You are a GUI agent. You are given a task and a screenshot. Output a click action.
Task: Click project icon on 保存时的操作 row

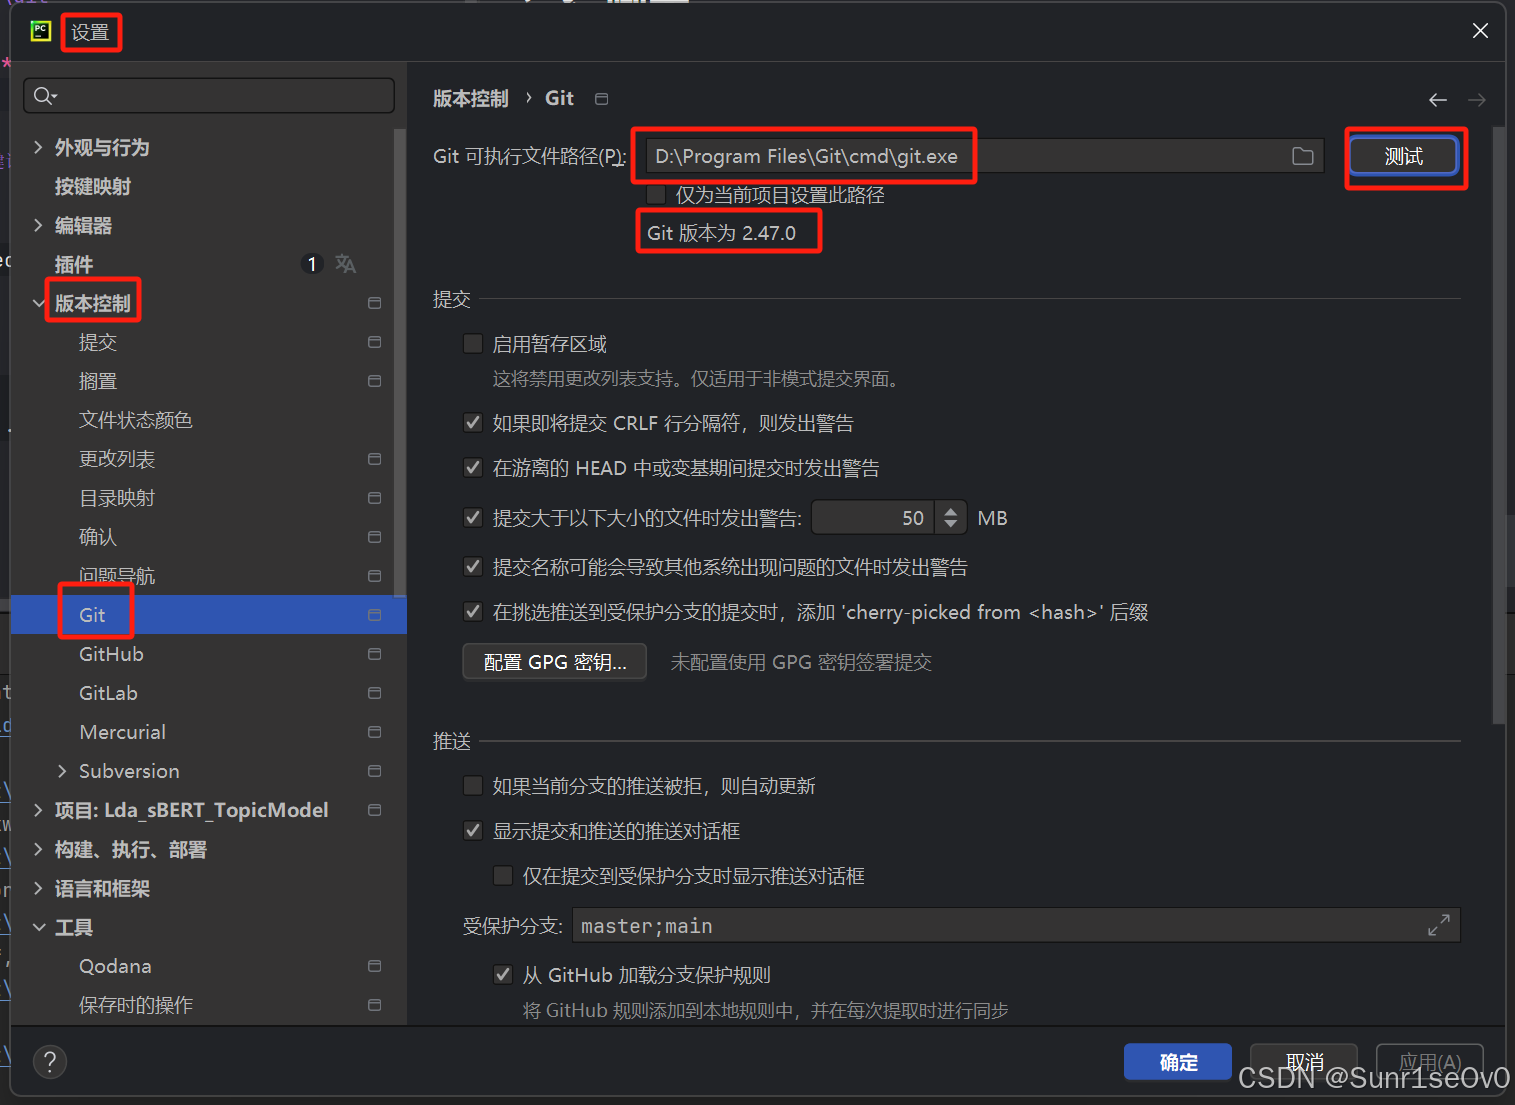pyautogui.click(x=374, y=1005)
